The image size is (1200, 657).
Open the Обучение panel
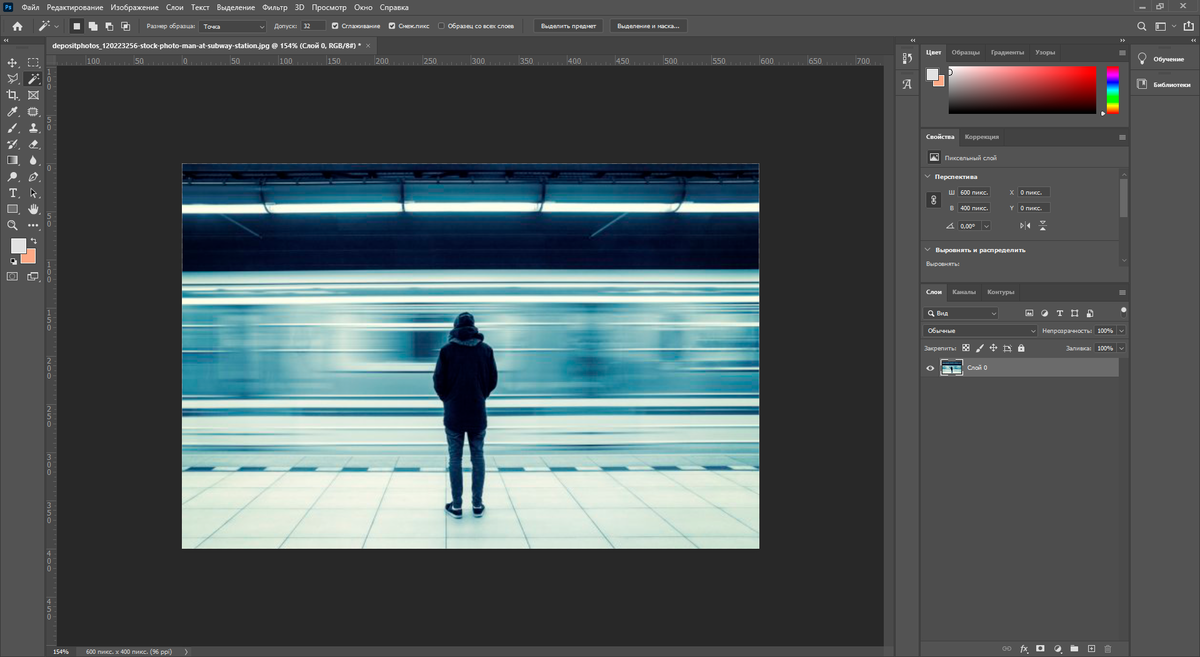pyautogui.click(x=1163, y=59)
